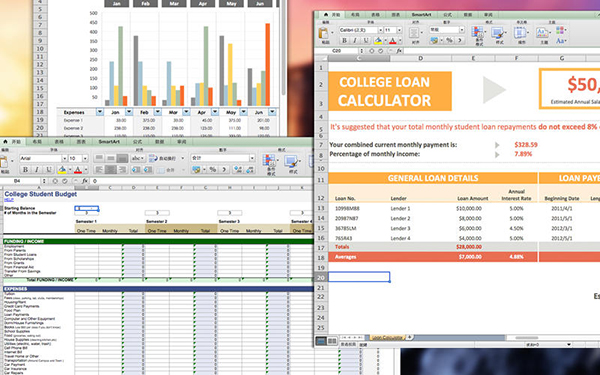Click the yellow fill color bucket in the College Student Budget ribbon

point(62,170)
